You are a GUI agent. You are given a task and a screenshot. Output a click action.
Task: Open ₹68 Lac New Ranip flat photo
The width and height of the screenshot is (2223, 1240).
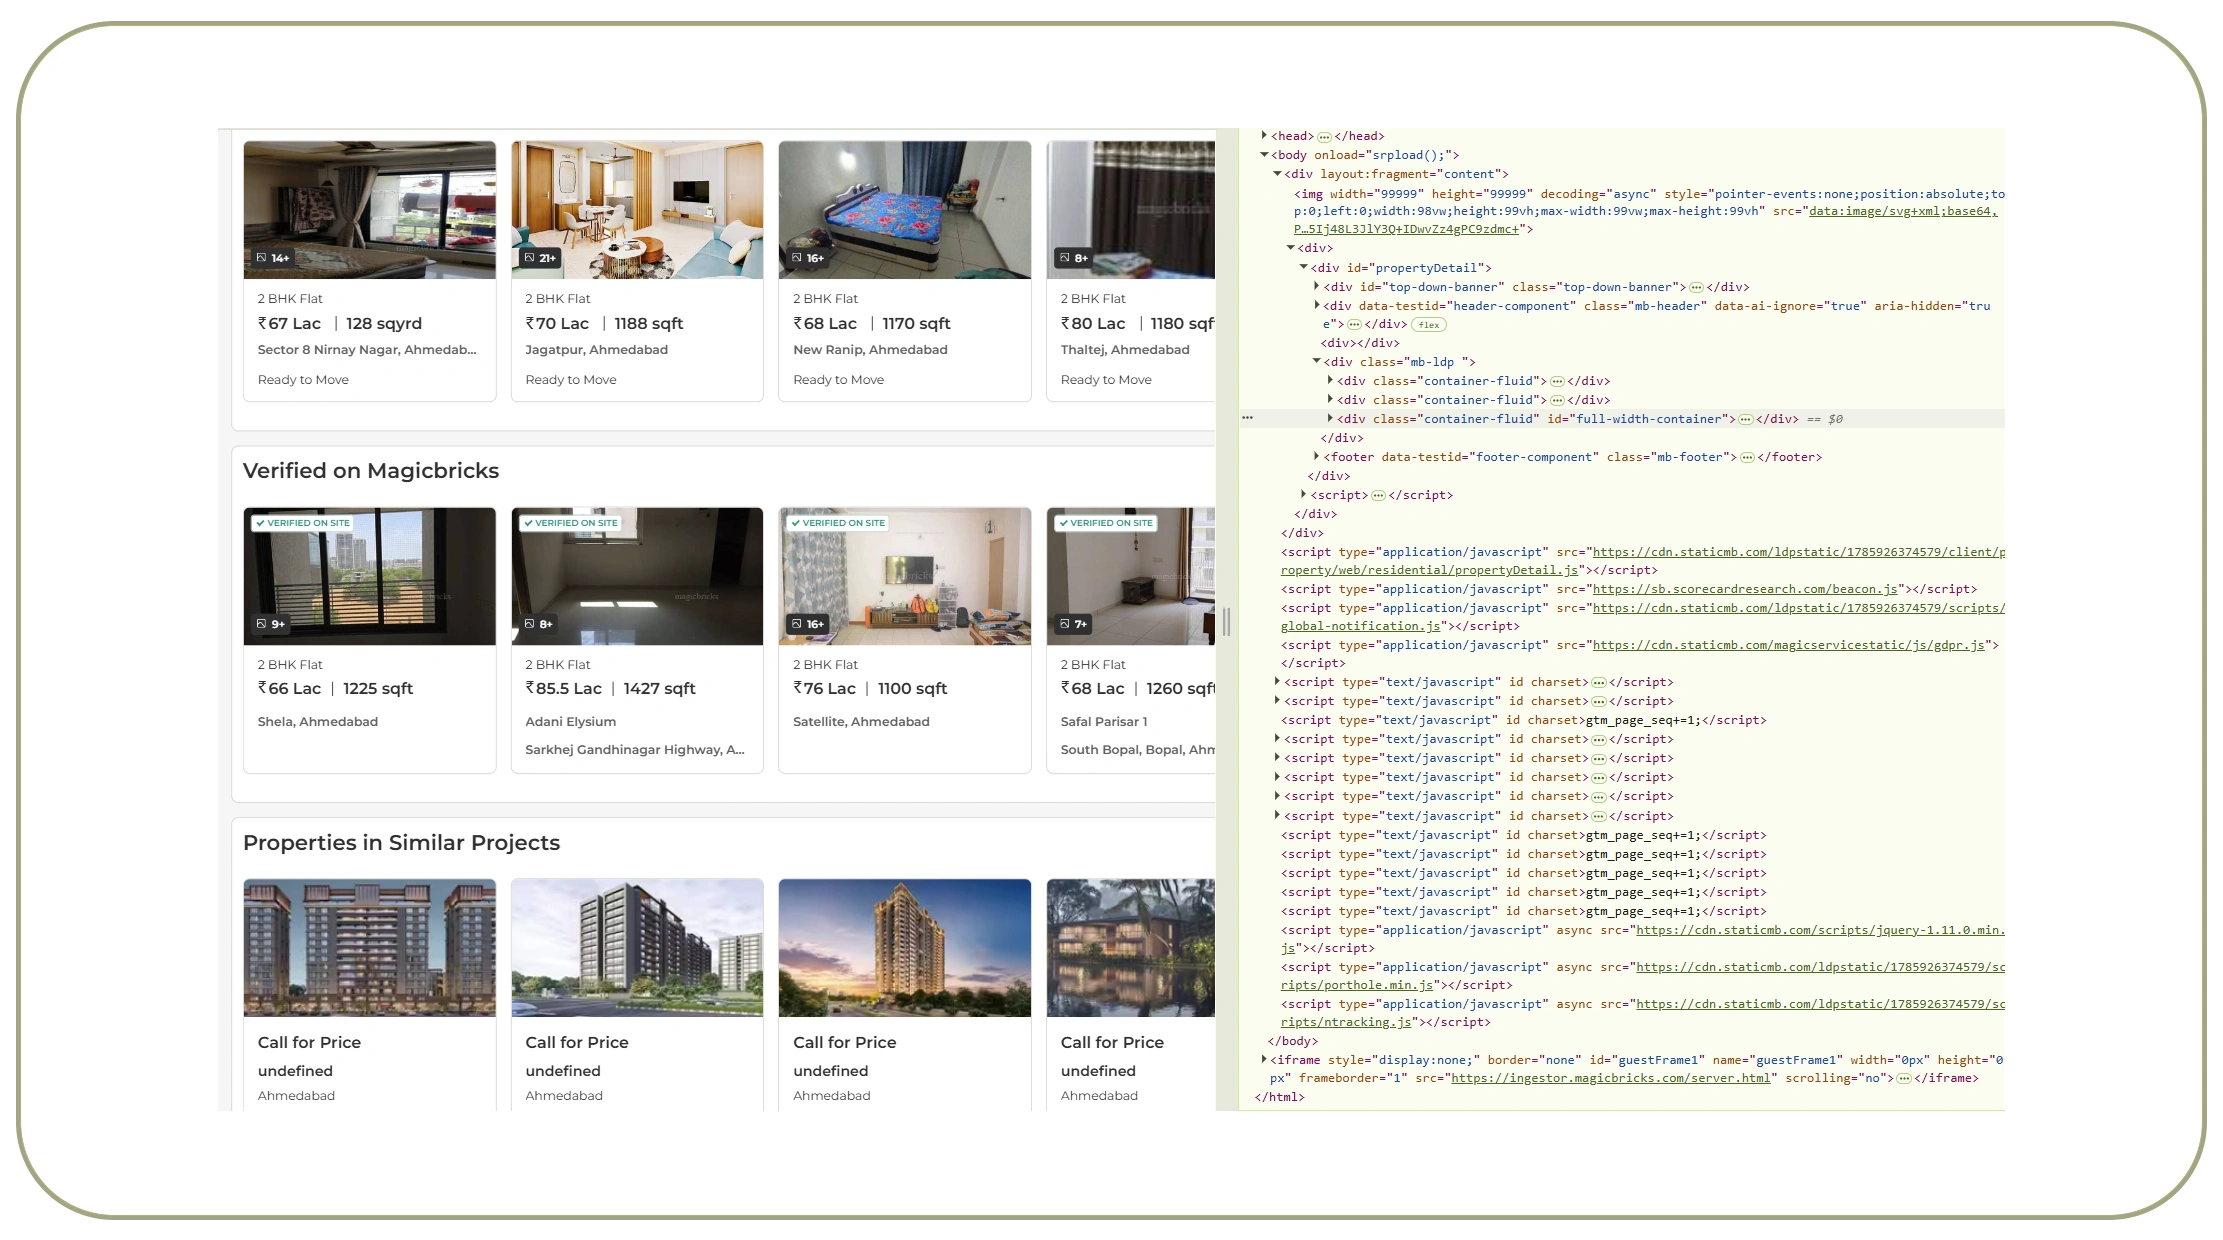tap(905, 210)
